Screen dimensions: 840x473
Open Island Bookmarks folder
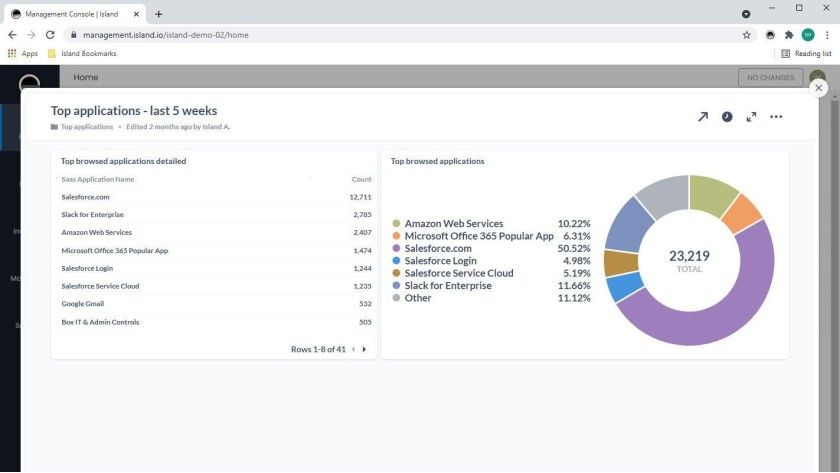[82, 54]
